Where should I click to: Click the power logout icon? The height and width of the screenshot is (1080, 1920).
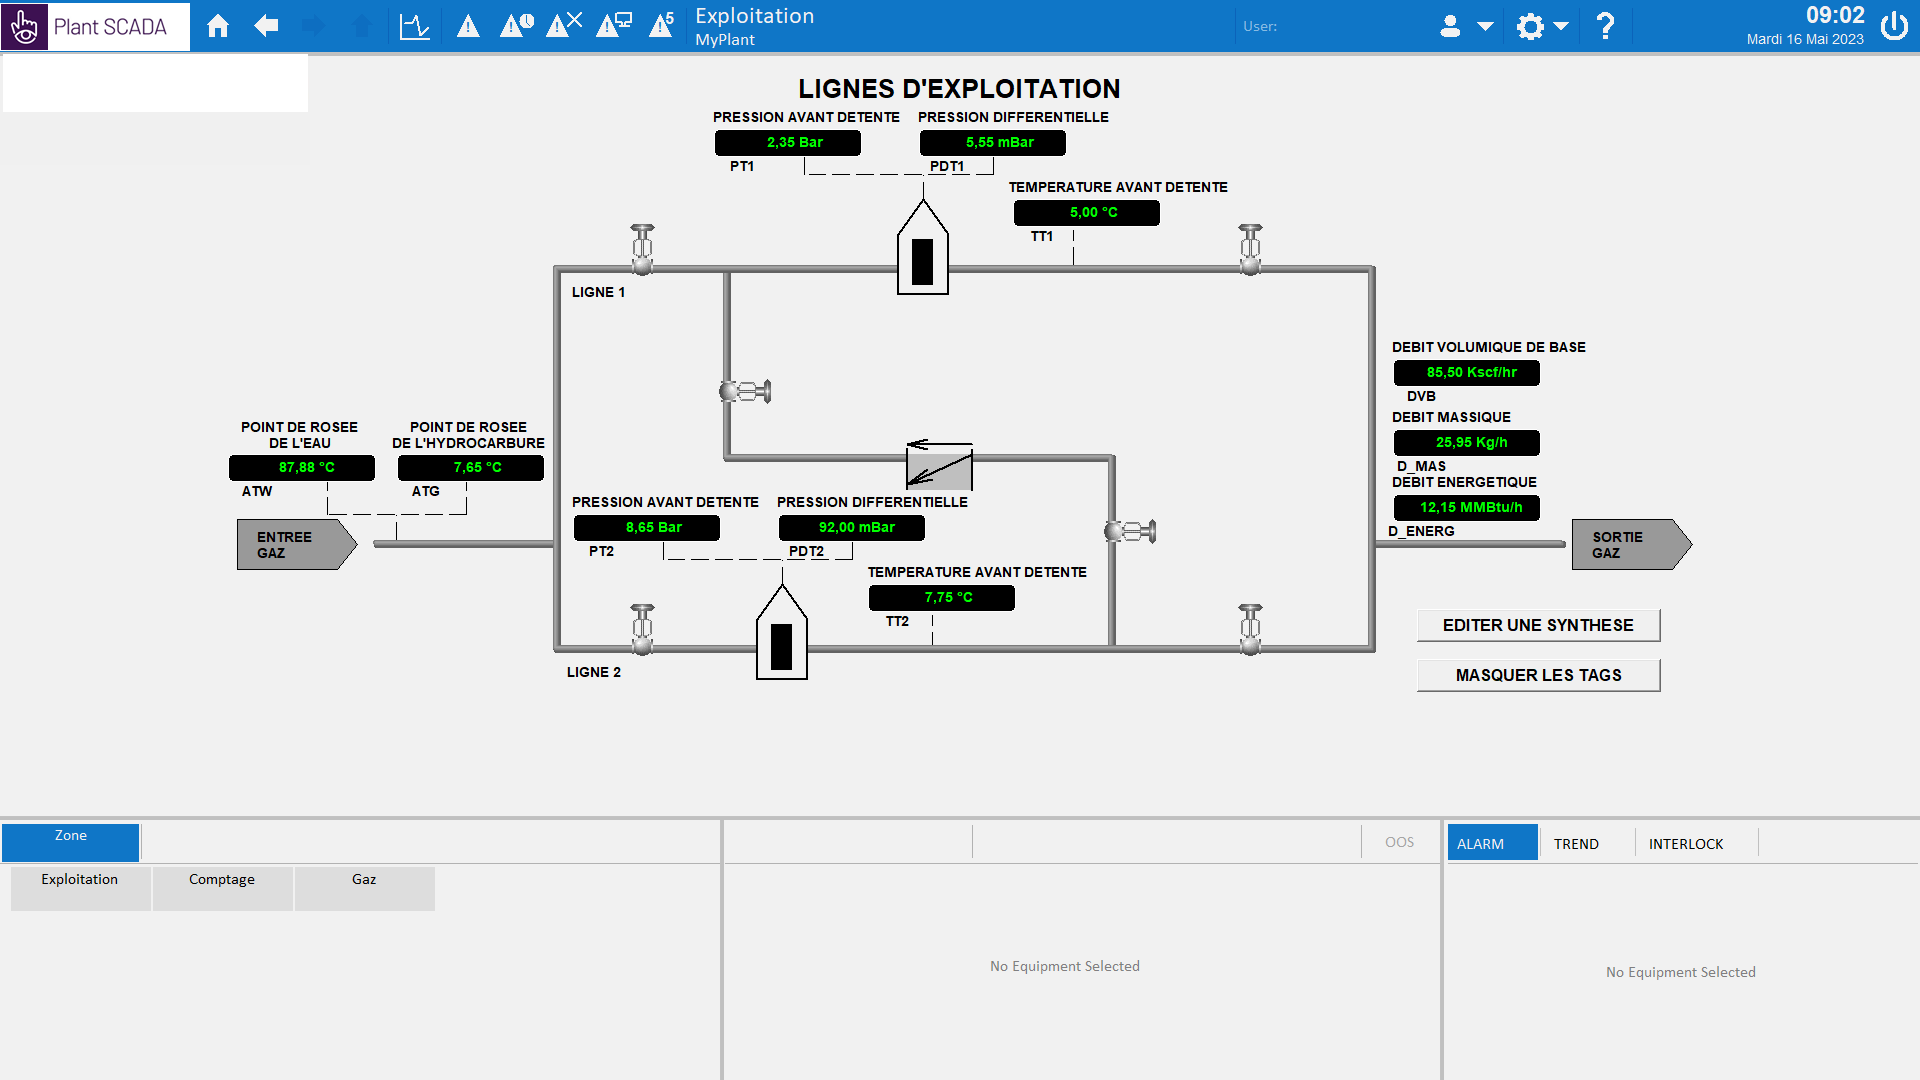pyautogui.click(x=1894, y=26)
